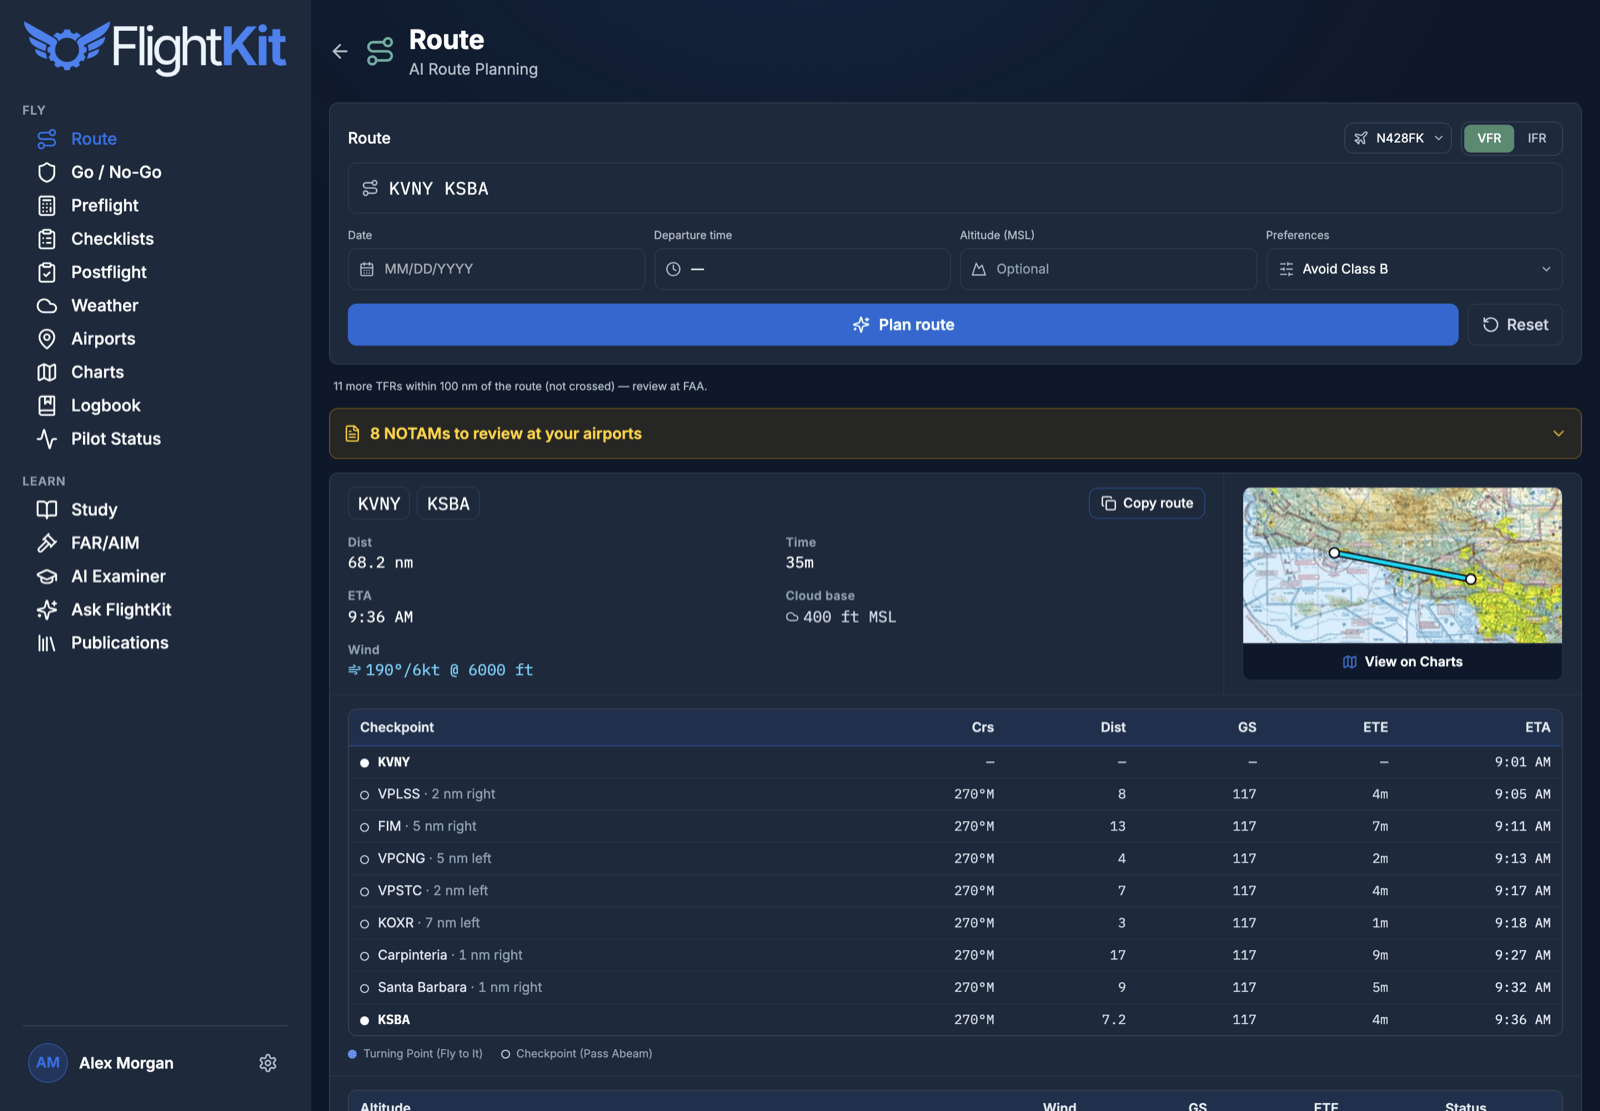Click the Study open-book icon

(x=47, y=510)
